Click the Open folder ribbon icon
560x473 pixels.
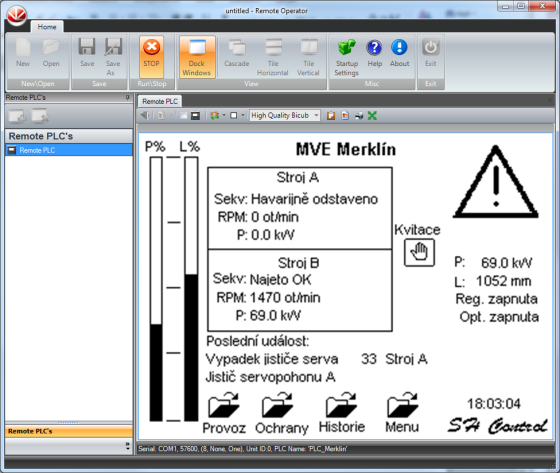51,53
